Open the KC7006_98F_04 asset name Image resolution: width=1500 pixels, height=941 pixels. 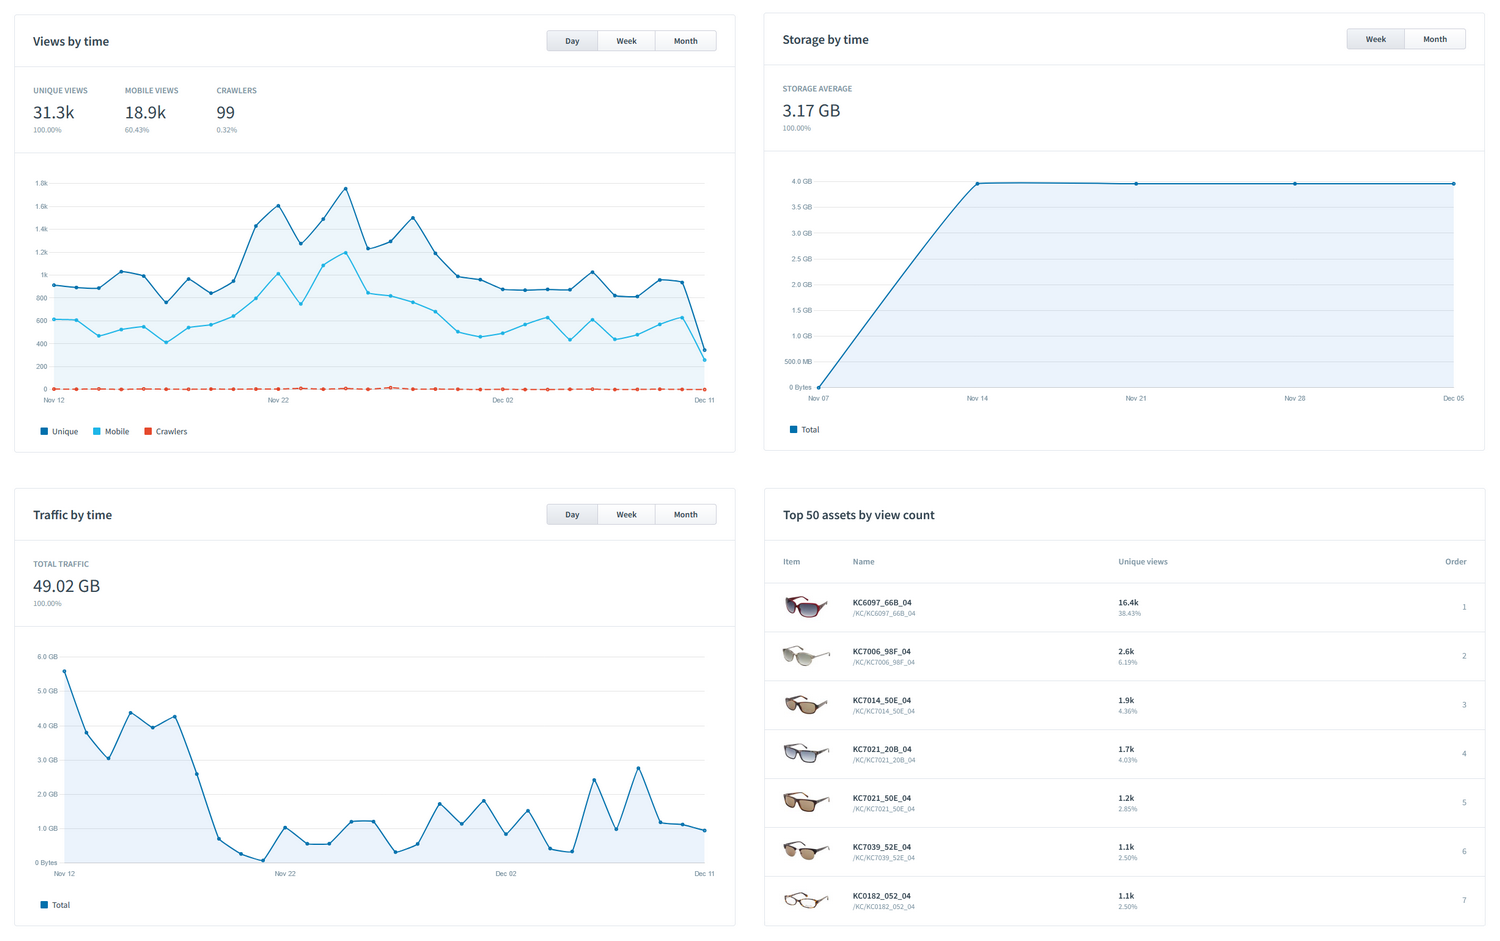[x=882, y=651]
